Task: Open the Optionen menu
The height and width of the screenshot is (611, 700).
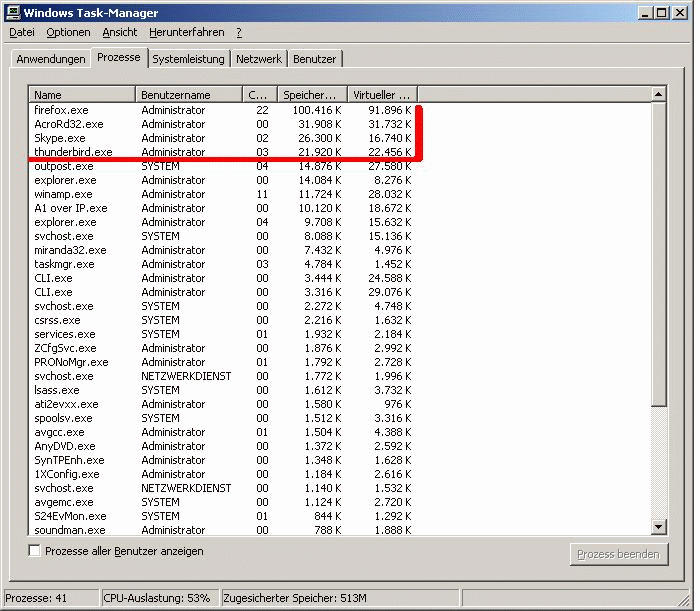Action: (68, 32)
